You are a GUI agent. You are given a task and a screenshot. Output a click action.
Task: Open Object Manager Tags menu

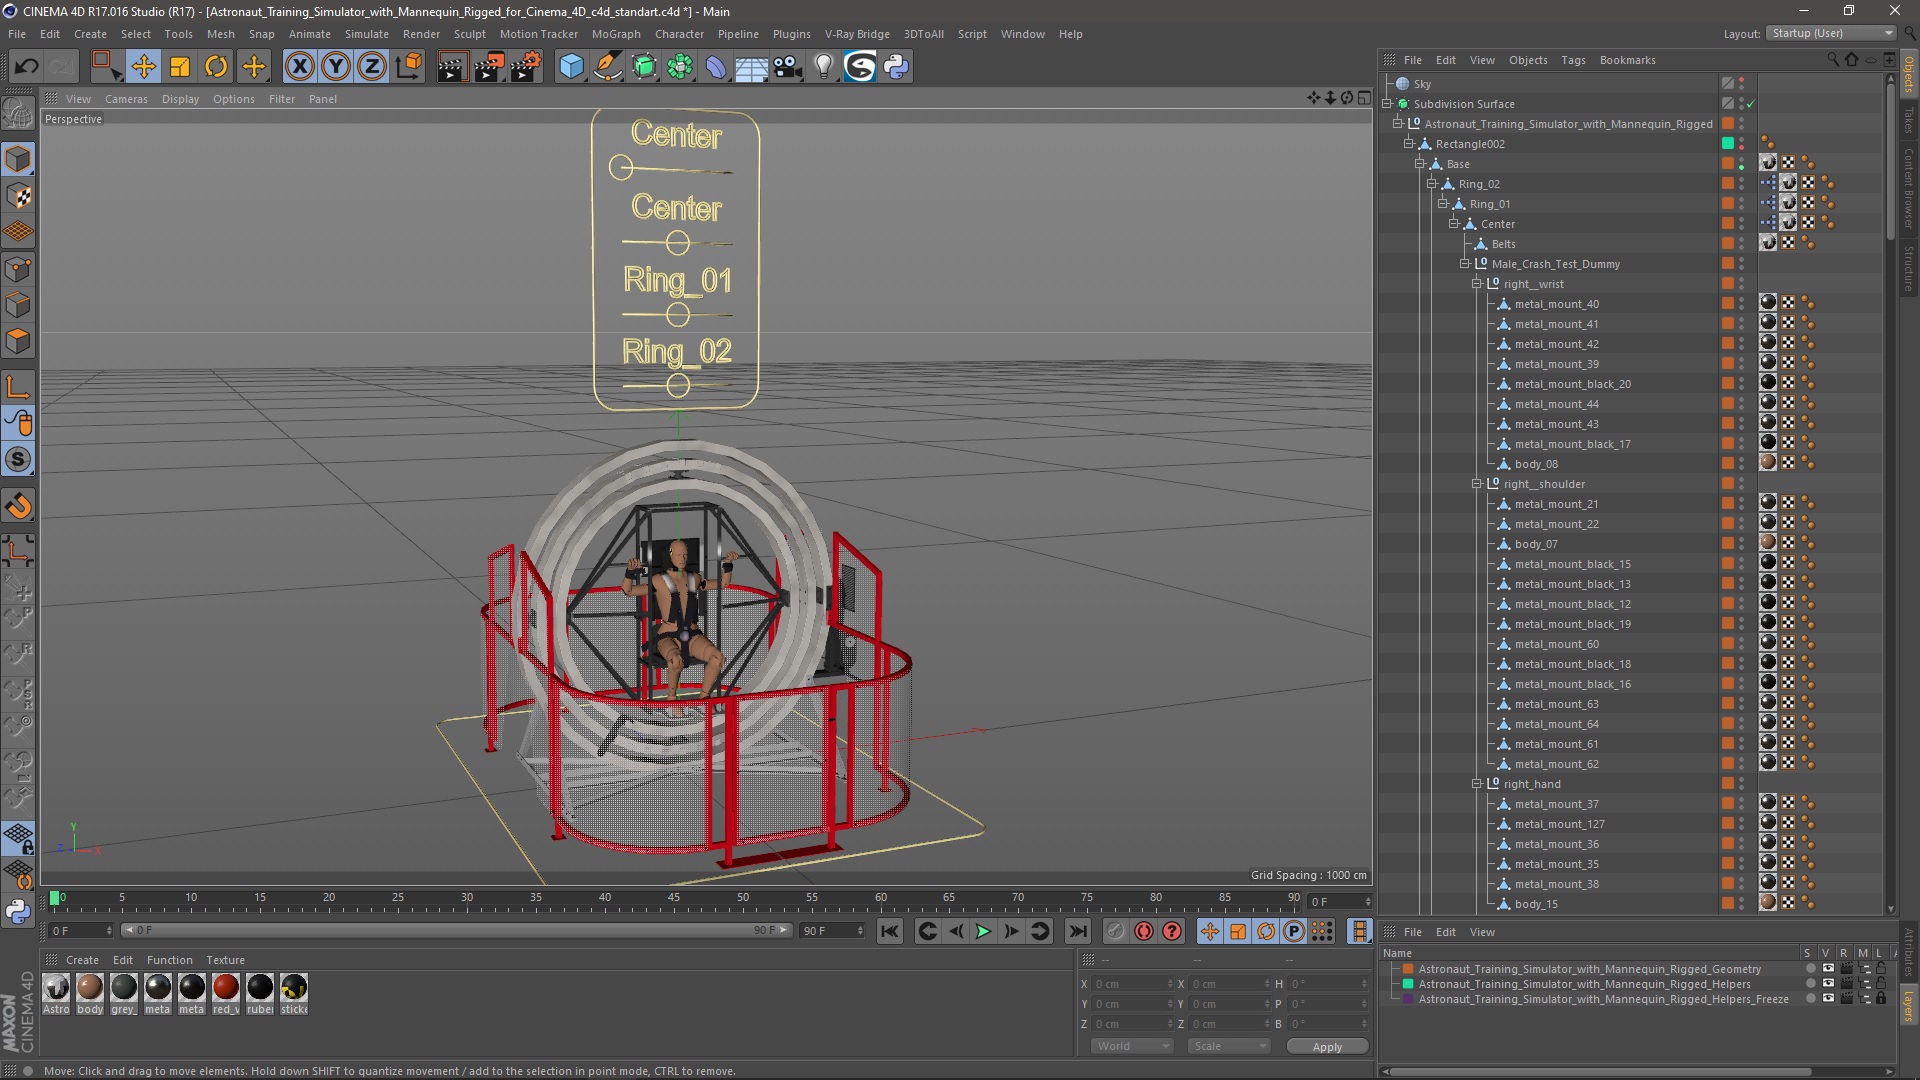(x=1573, y=60)
